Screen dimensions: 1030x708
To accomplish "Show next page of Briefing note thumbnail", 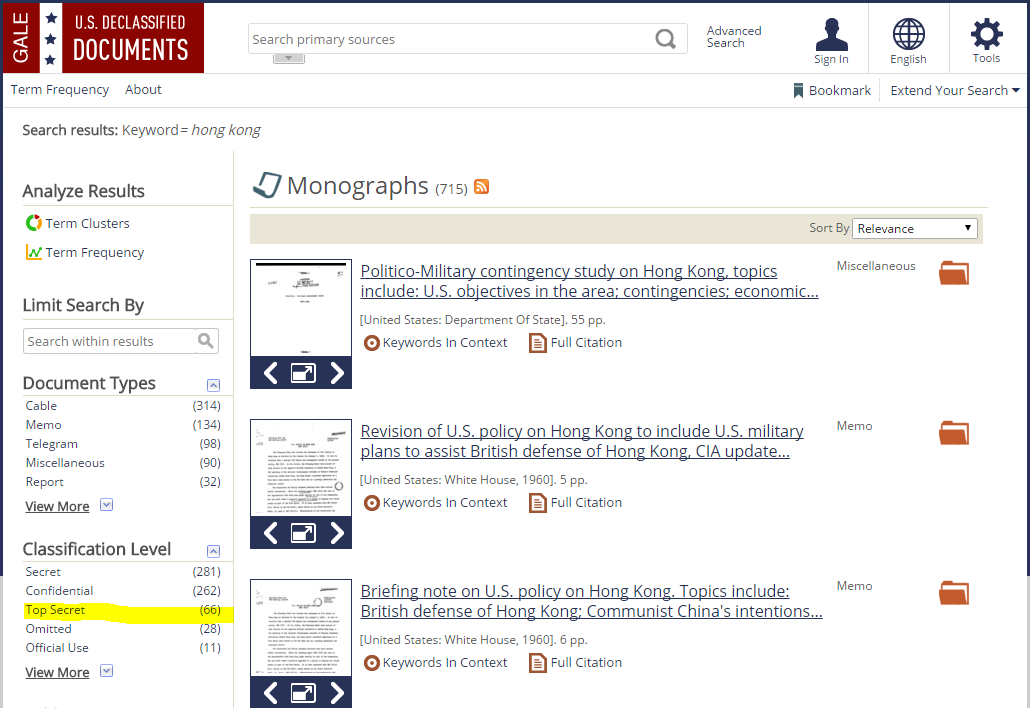I will (x=336, y=693).
